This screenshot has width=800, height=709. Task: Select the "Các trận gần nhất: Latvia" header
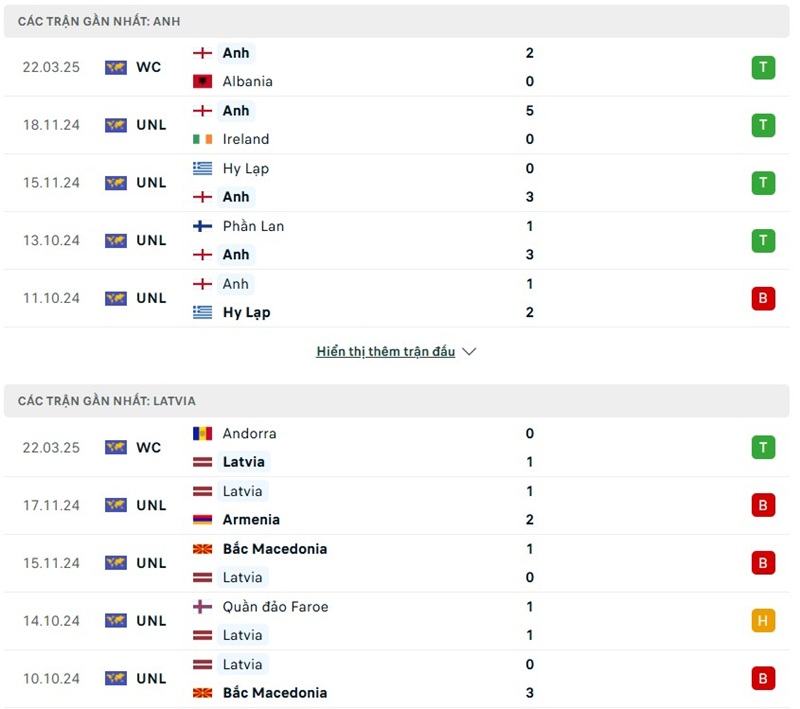[106, 401]
